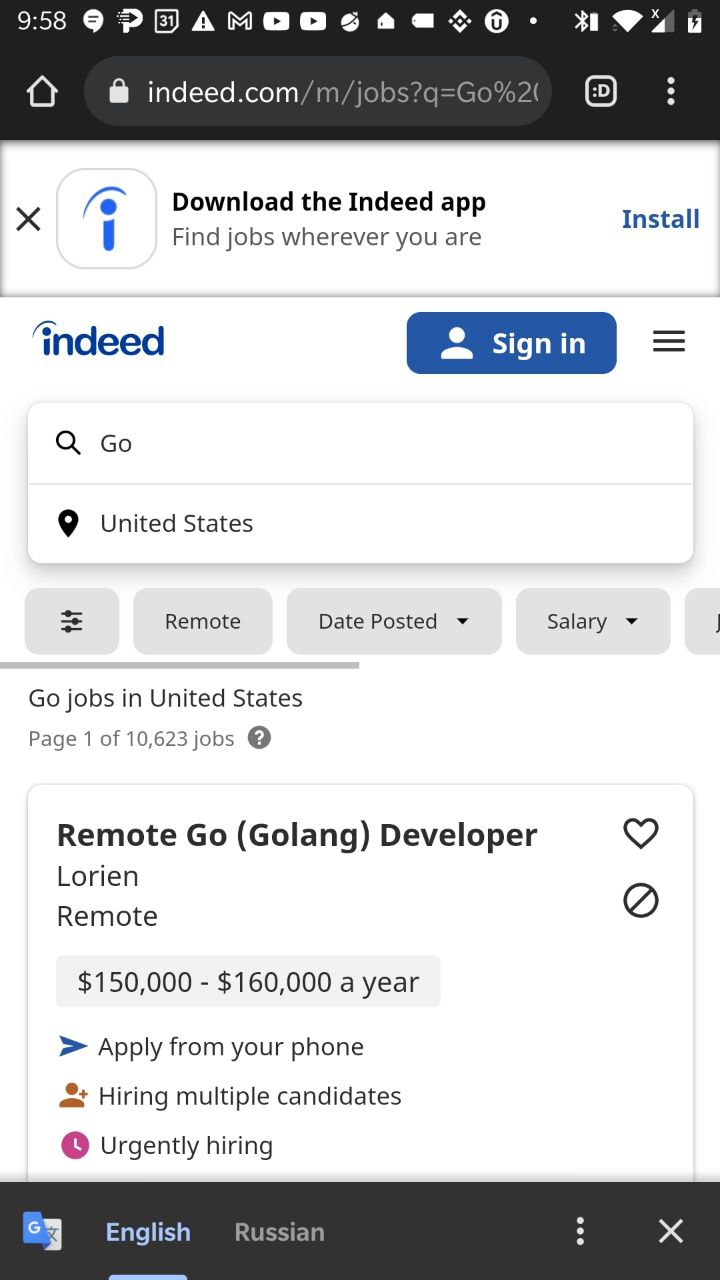Open the Remote Go (Golang) Developer listing

pos(297,835)
